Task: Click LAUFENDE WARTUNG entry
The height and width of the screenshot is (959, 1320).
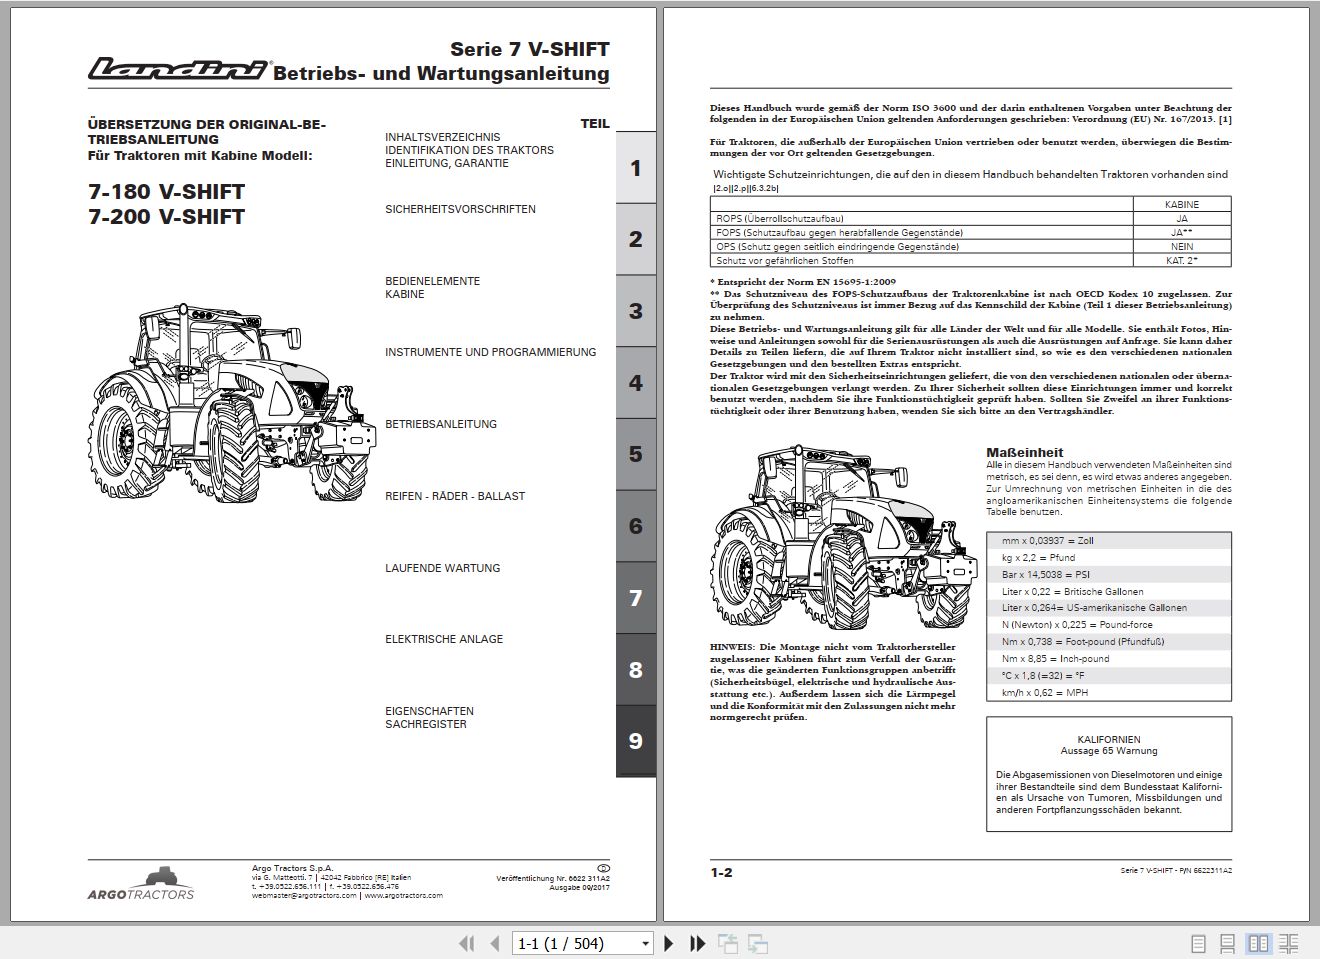Action: click(442, 568)
